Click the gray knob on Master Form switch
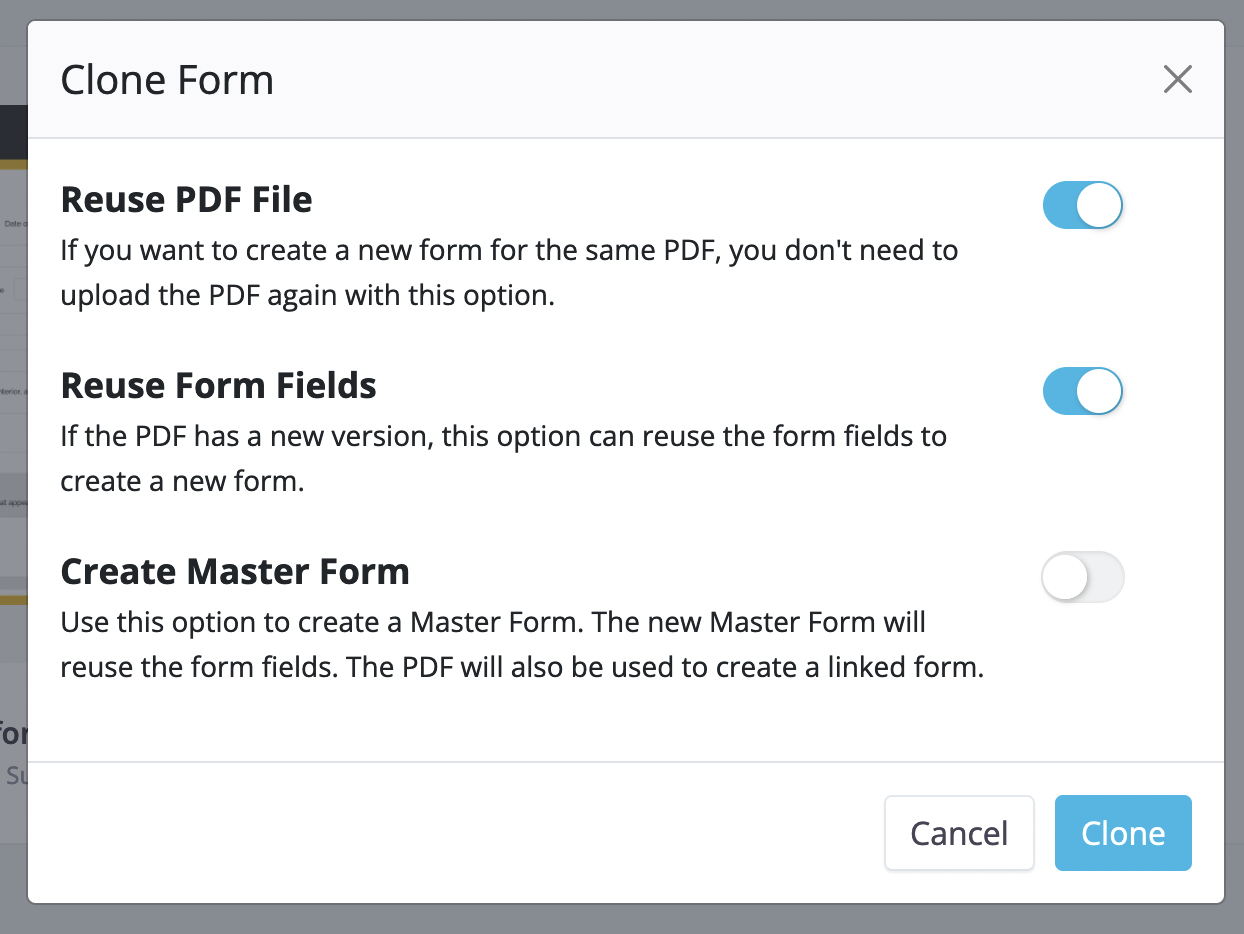Image resolution: width=1244 pixels, height=934 pixels. point(1064,577)
